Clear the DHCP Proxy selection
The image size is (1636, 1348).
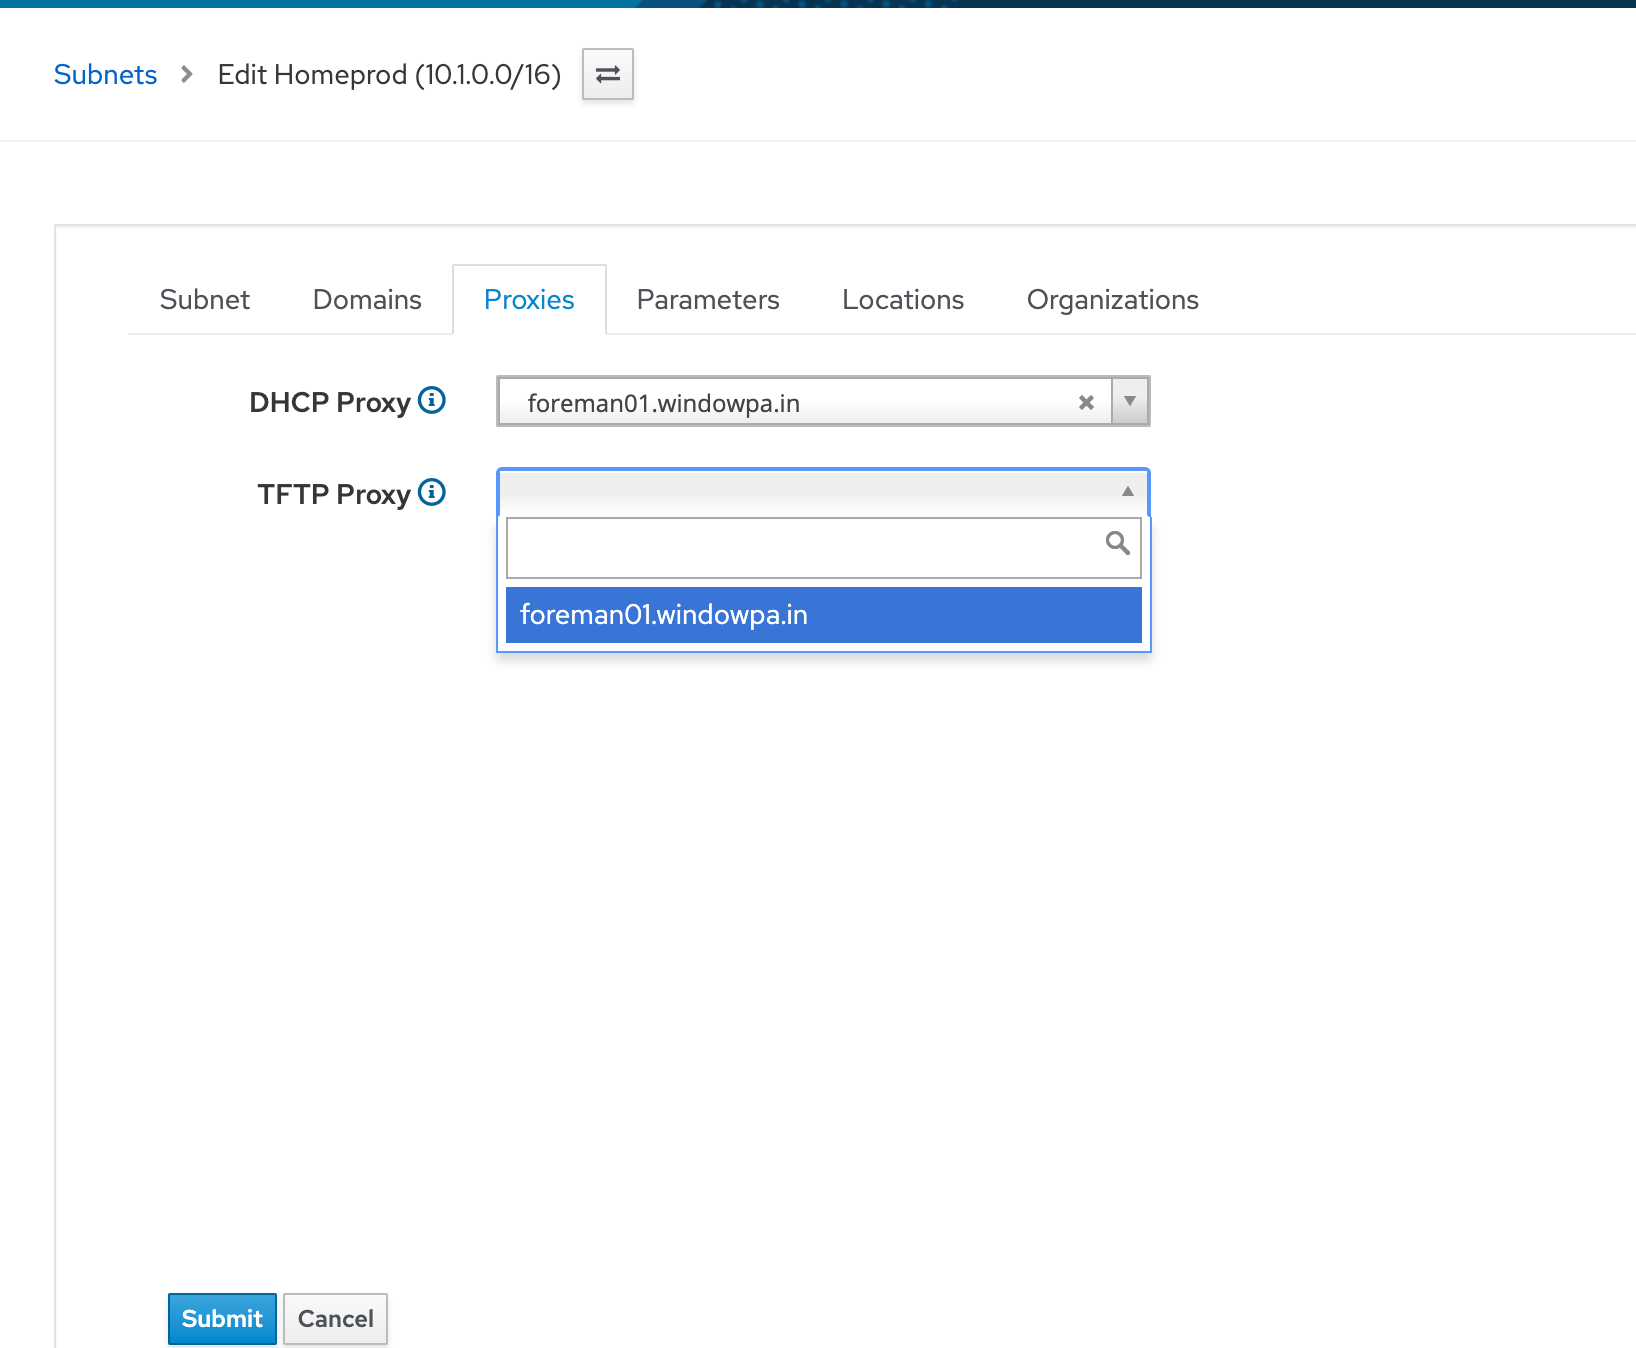tap(1086, 402)
